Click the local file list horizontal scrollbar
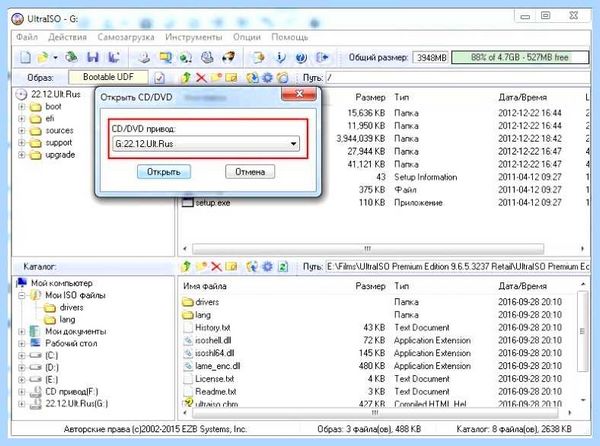The height and width of the screenshot is (446, 600). tap(375, 413)
